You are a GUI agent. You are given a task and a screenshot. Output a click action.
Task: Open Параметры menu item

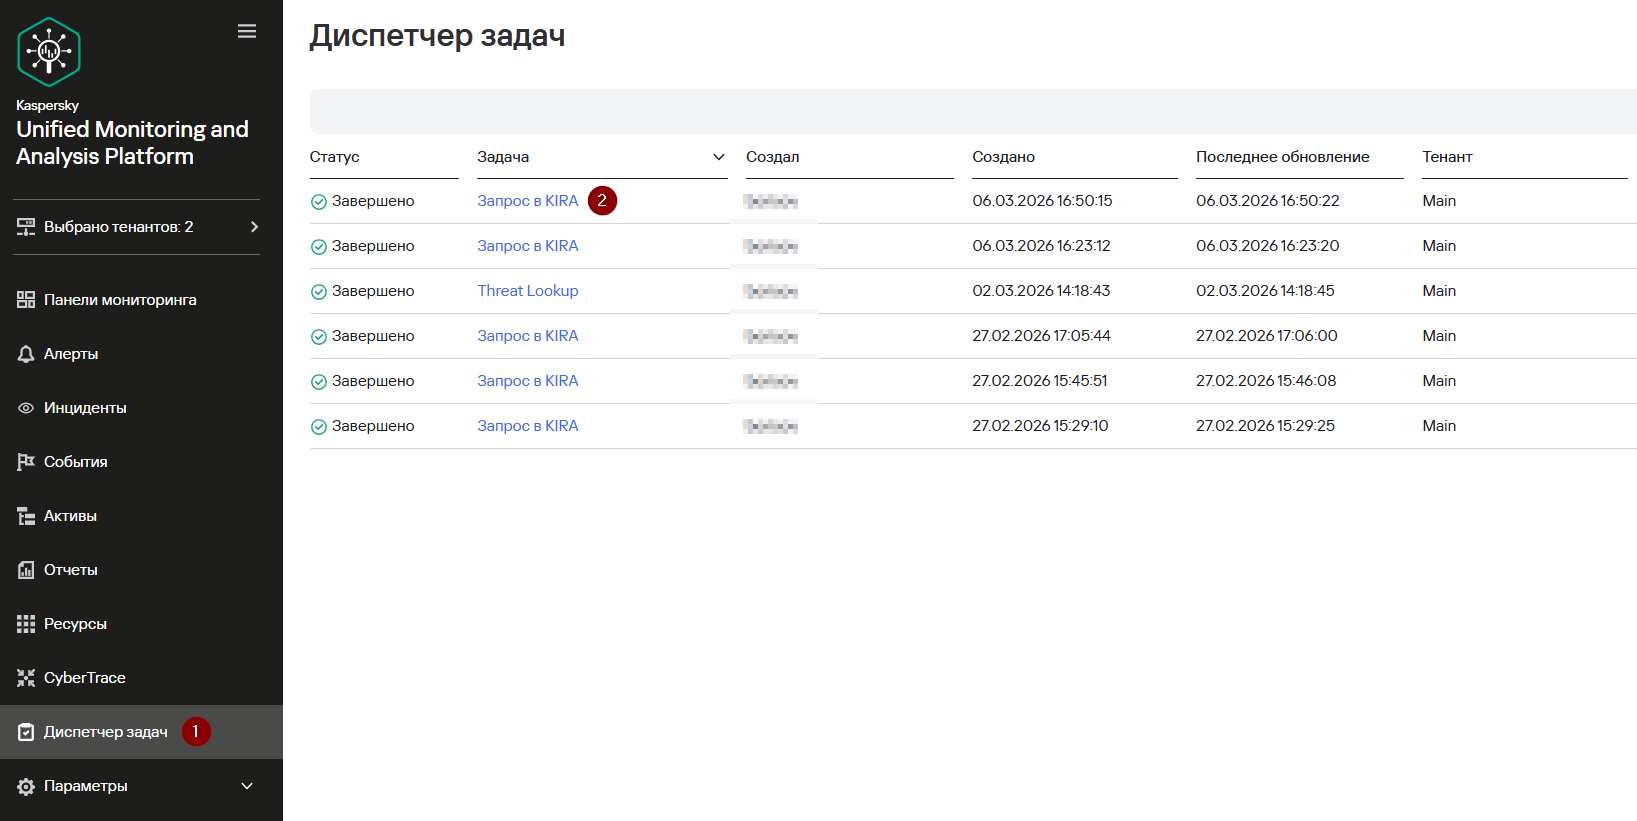[x=86, y=786]
